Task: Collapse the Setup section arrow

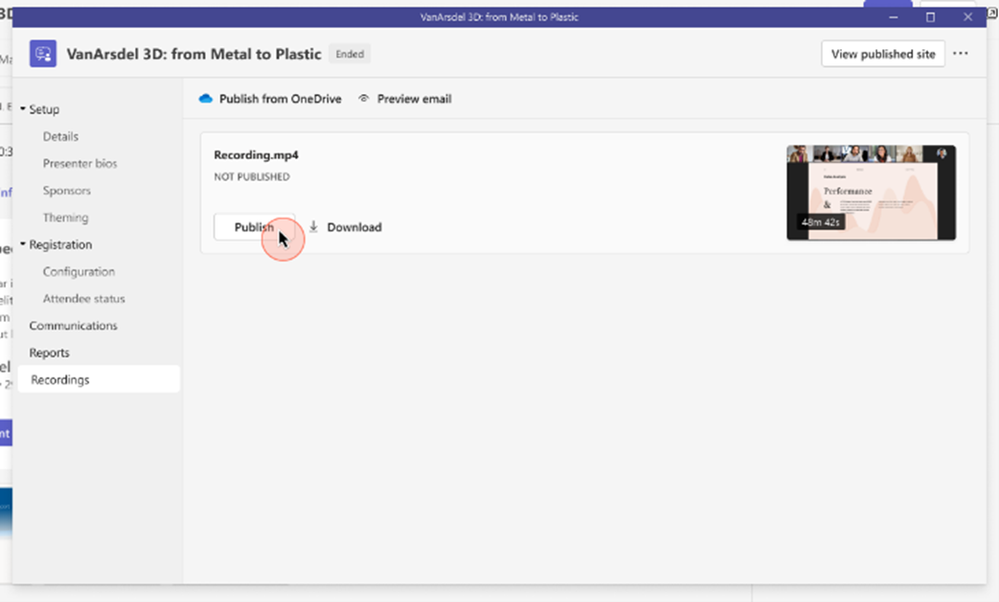Action: (23, 109)
